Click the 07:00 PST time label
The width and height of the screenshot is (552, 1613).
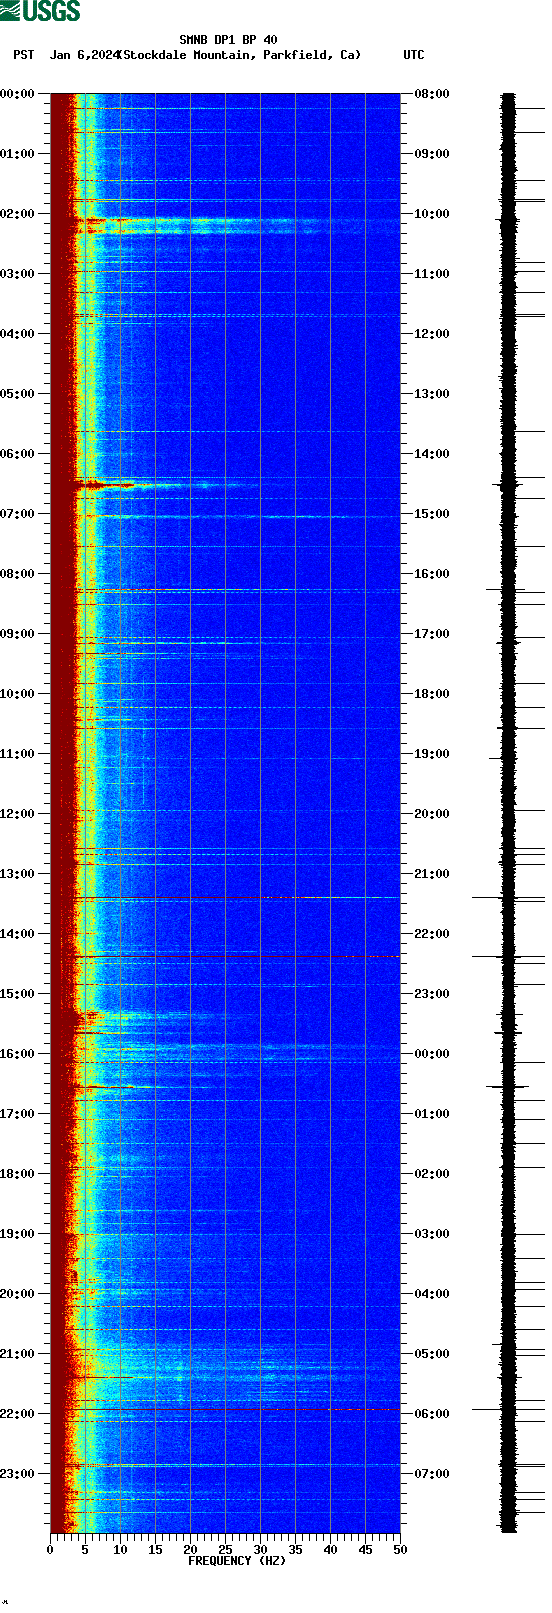pyautogui.click(x=18, y=514)
